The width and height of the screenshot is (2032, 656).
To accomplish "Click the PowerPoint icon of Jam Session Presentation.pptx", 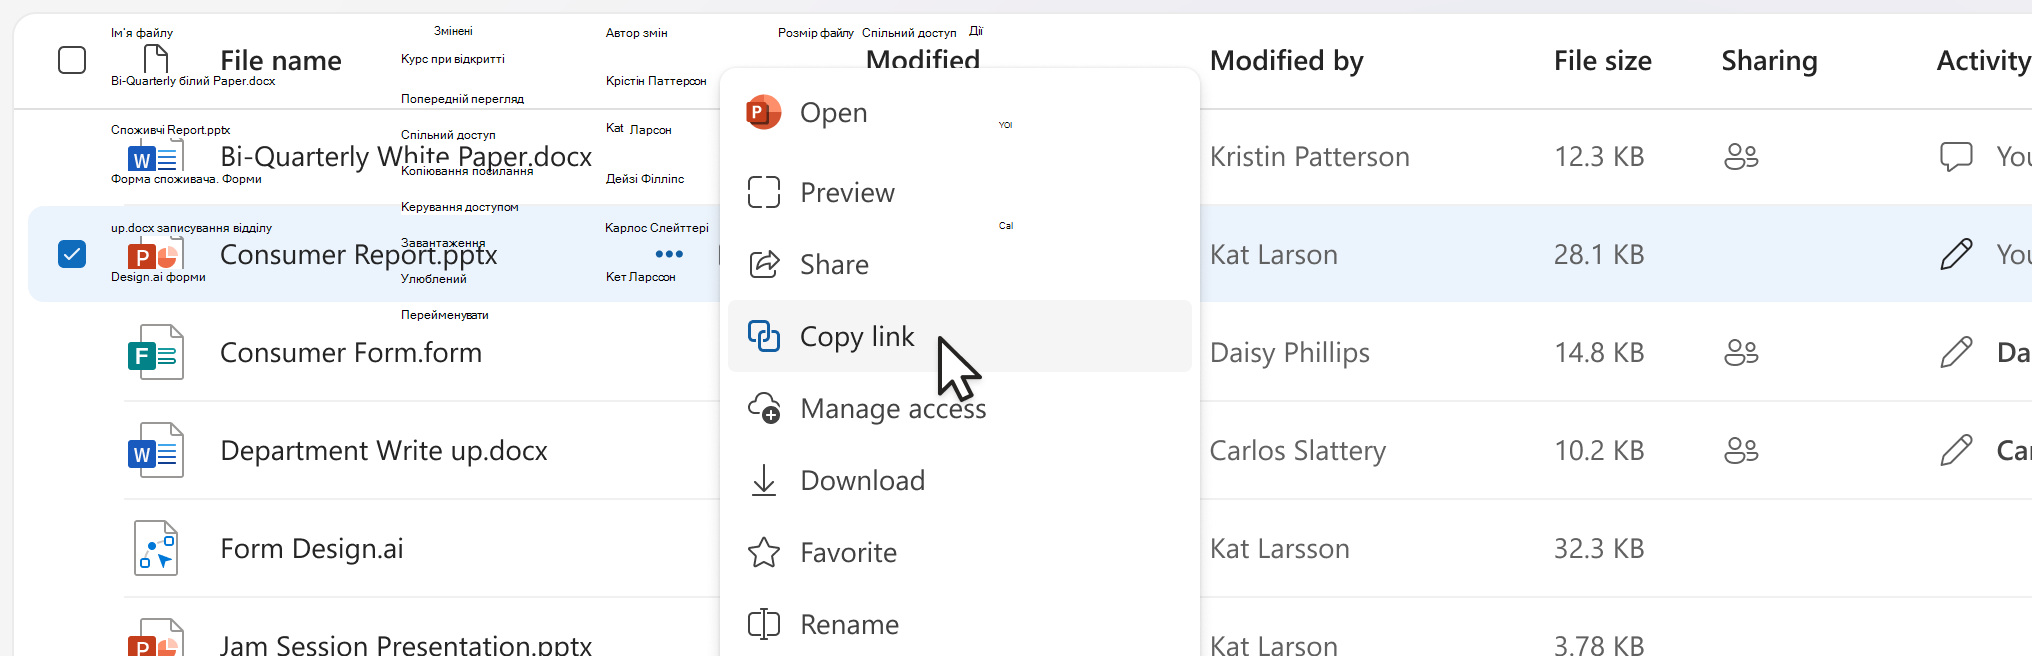I will [156, 638].
